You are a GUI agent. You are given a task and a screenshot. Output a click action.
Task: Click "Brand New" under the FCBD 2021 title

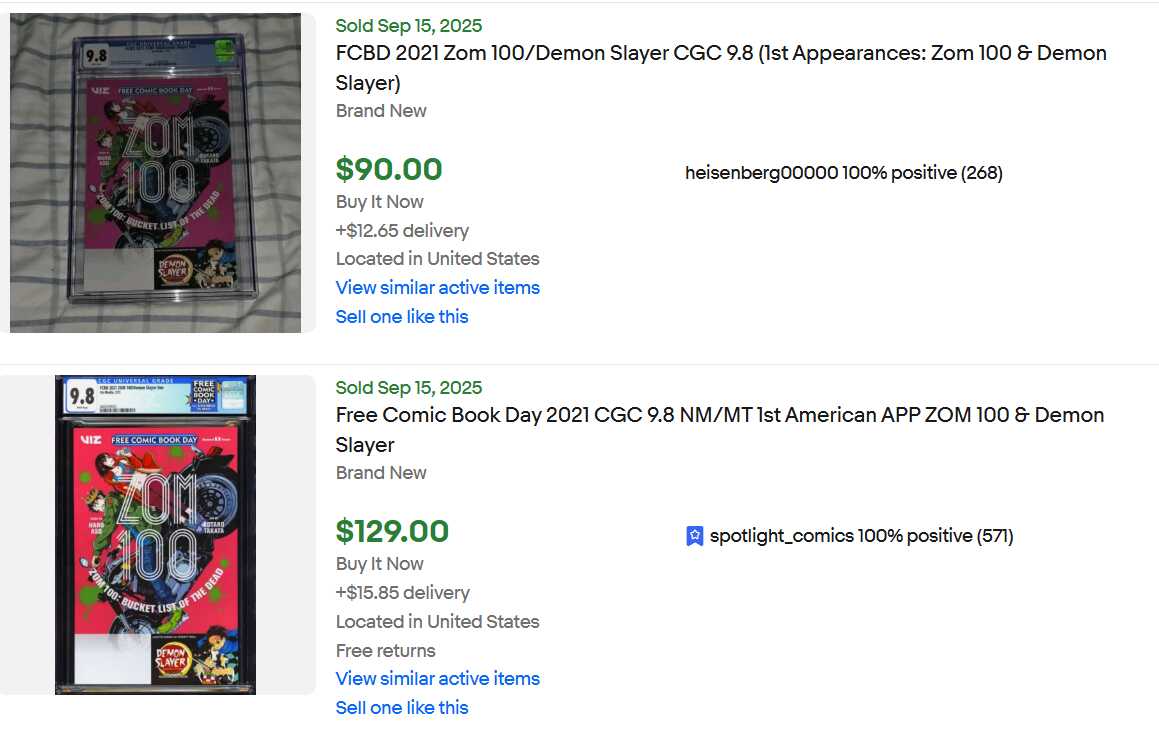381,111
